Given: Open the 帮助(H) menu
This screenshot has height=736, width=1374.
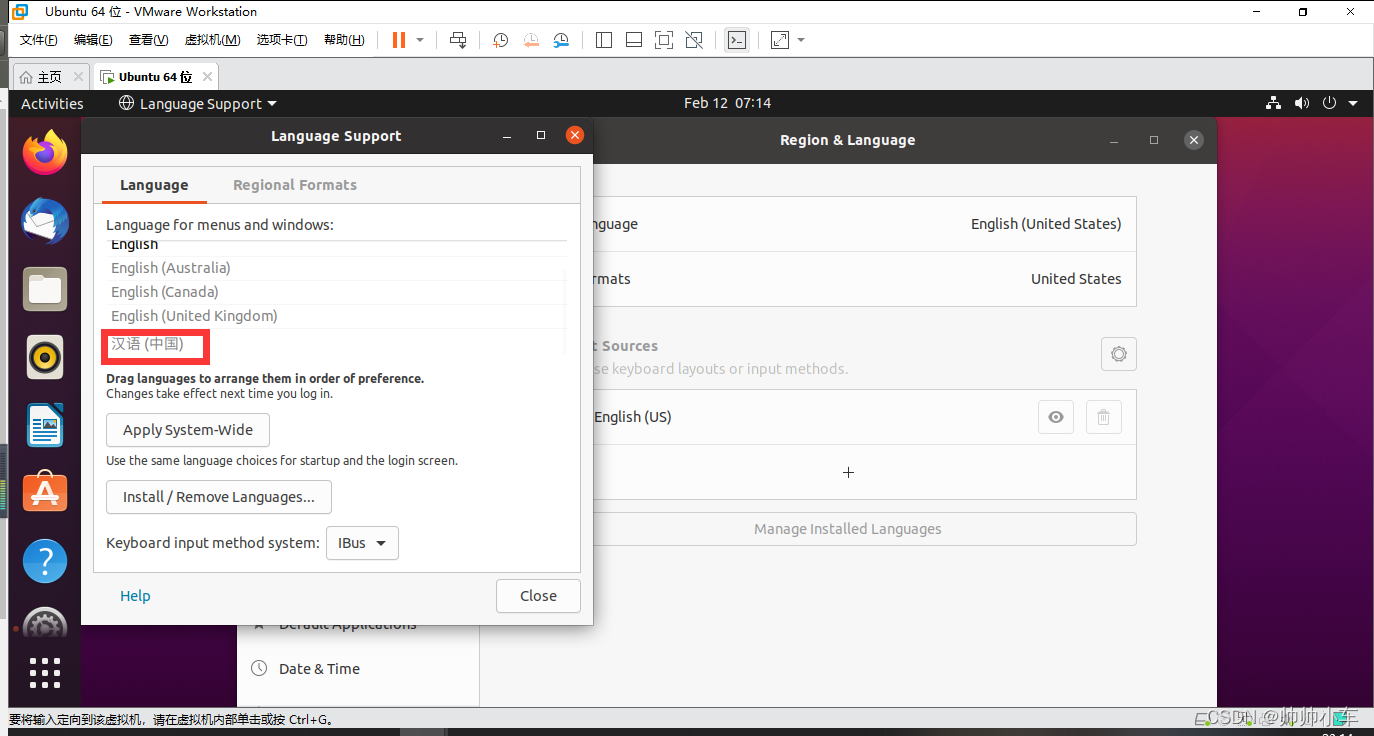Looking at the screenshot, I should coord(344,40).
